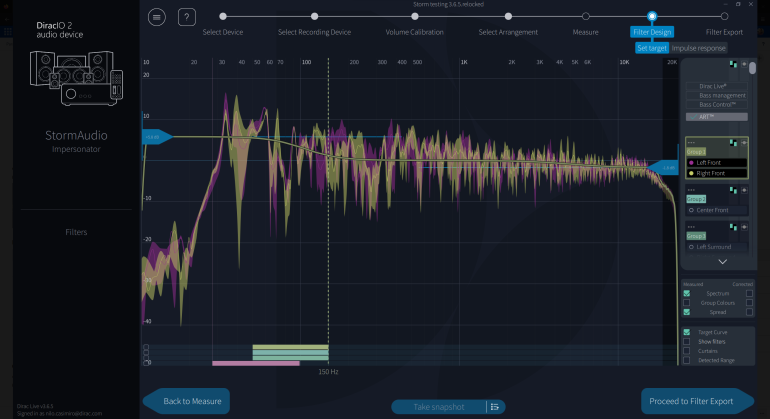
Task: Open the hamburger menu icon
Action: 157,17
